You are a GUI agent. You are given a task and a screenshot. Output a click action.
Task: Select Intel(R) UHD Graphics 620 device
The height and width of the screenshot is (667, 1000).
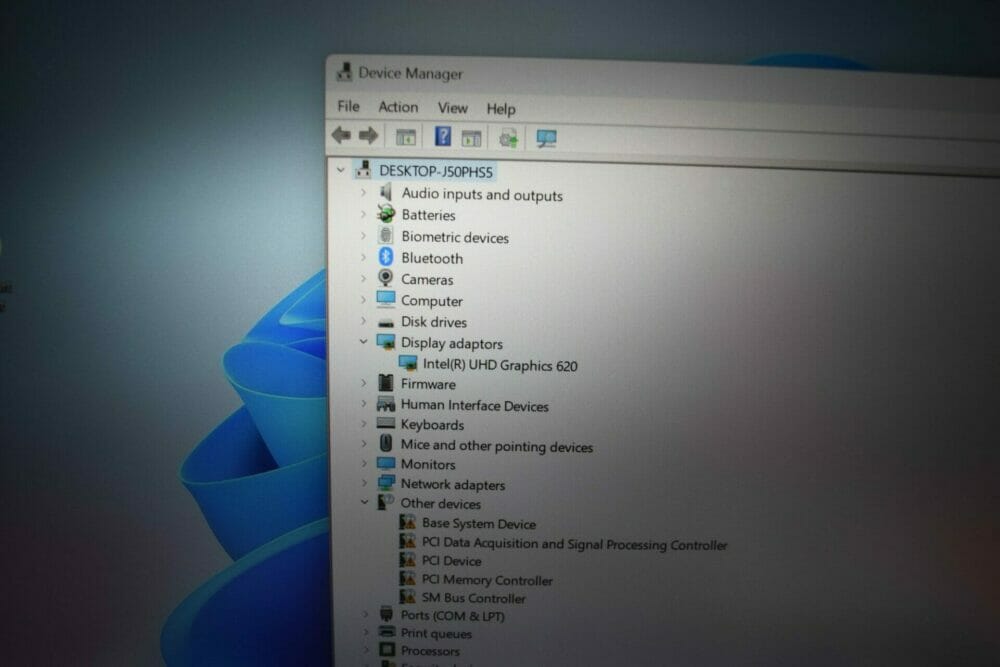coord(499,365)
